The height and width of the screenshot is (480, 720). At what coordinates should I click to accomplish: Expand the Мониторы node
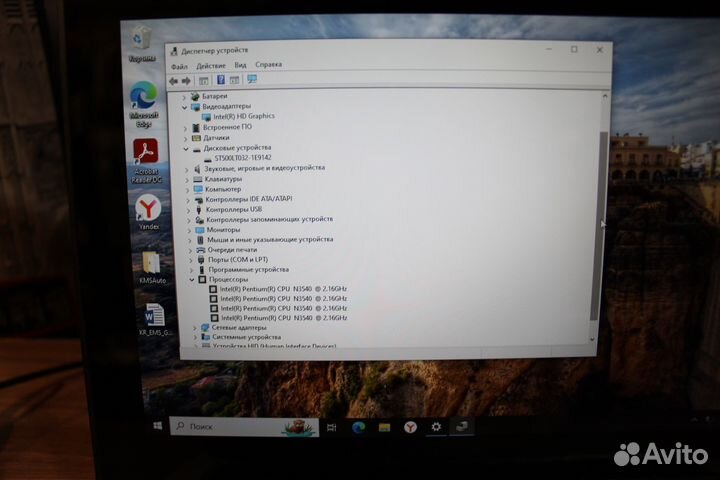pyautogui.click(x=189, y=231)
